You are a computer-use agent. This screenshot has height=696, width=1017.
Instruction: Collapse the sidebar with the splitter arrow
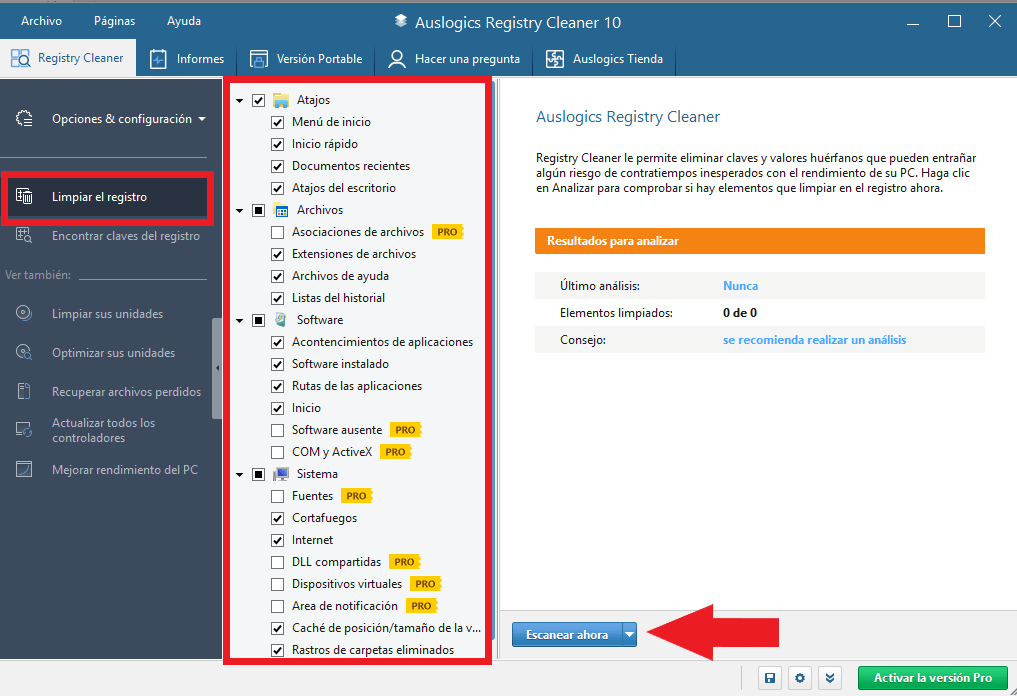(x=217, y=368)
